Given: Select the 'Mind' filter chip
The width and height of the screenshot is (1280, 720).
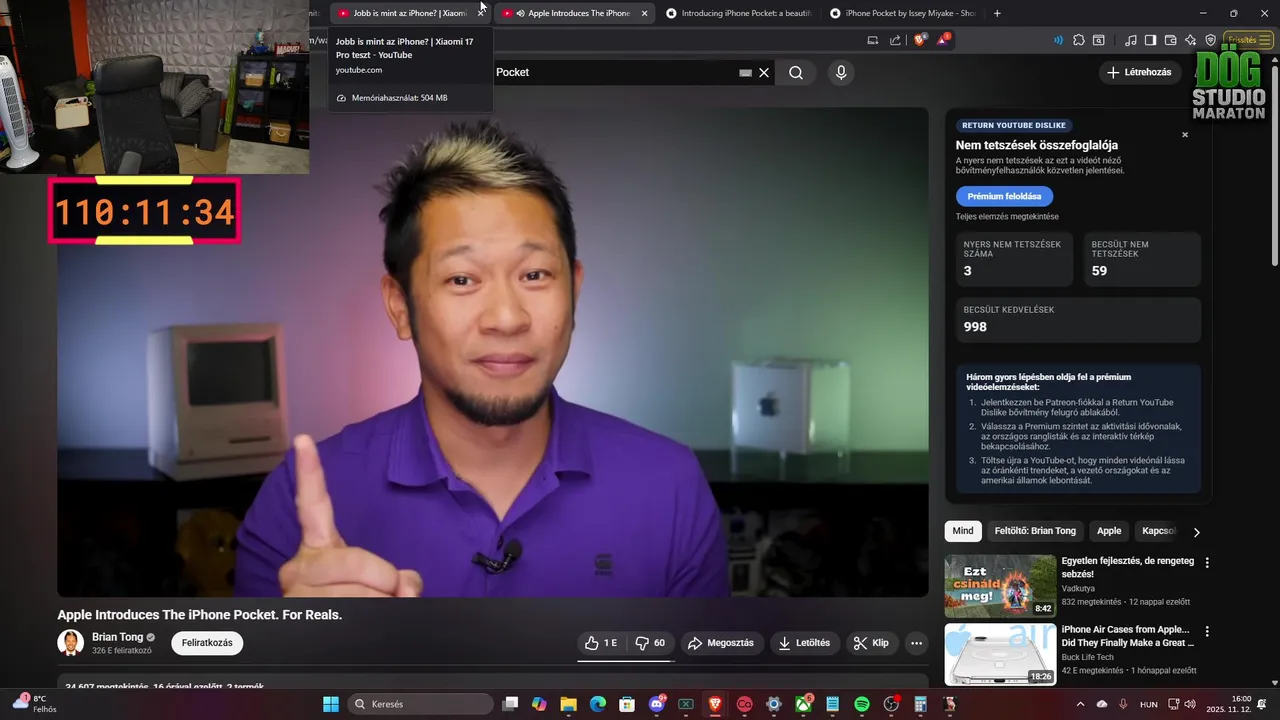Looking at the screenshot, I should 963,531.
